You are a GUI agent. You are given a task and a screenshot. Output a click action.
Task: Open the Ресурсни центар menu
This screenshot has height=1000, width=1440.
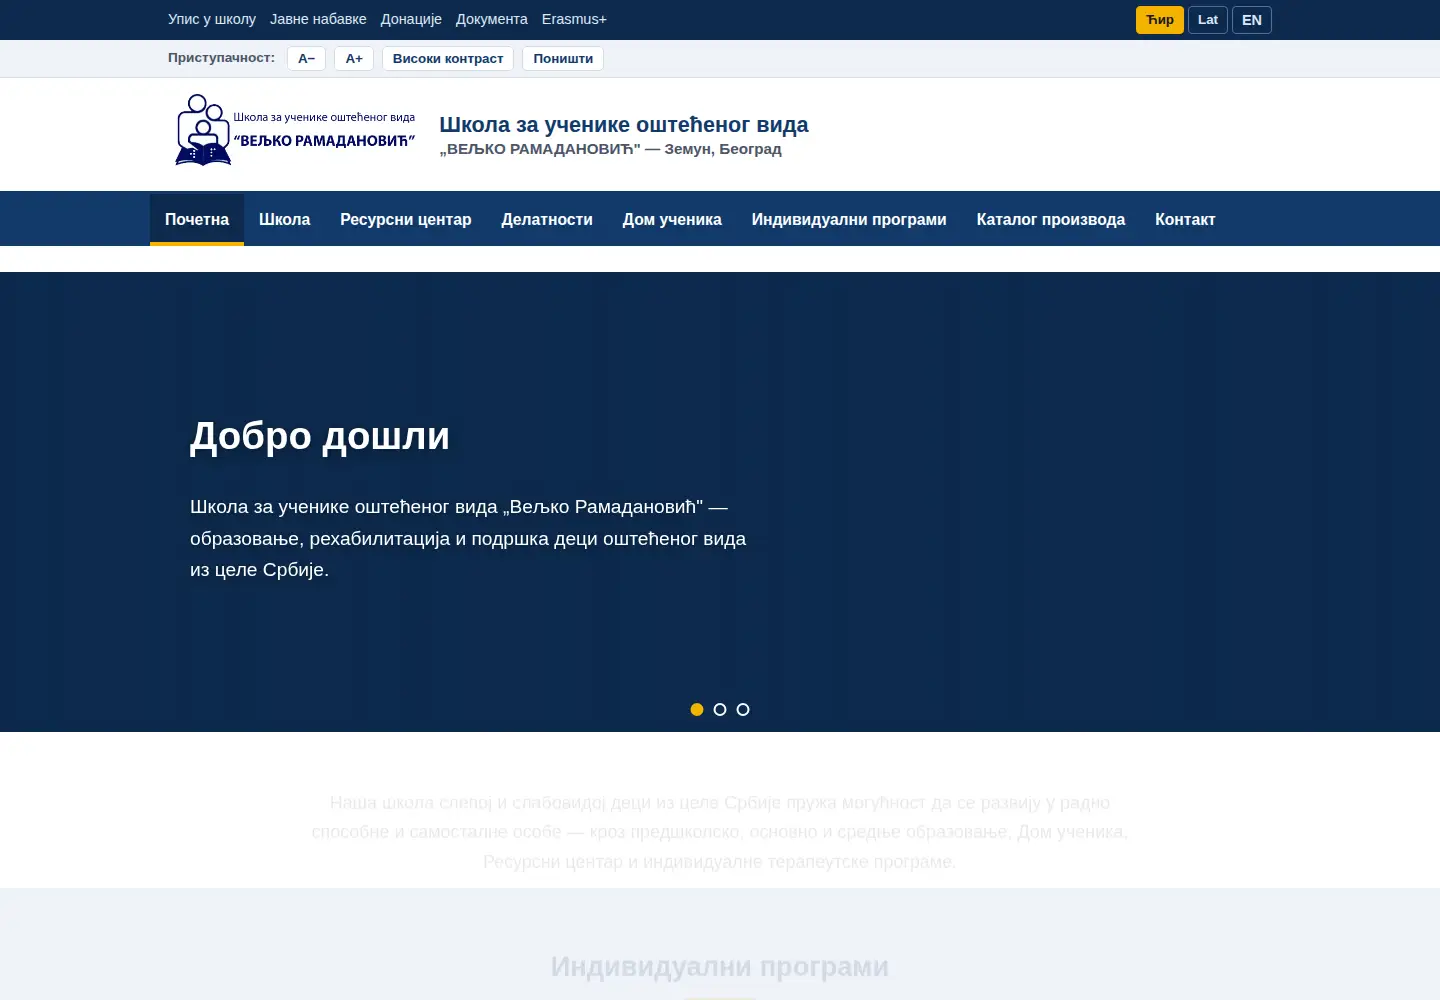coord(405,219)
